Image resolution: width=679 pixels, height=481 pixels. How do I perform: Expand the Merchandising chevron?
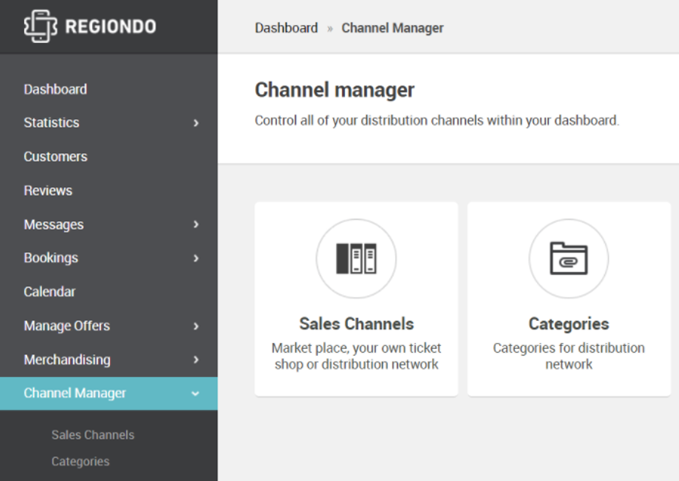196,359
